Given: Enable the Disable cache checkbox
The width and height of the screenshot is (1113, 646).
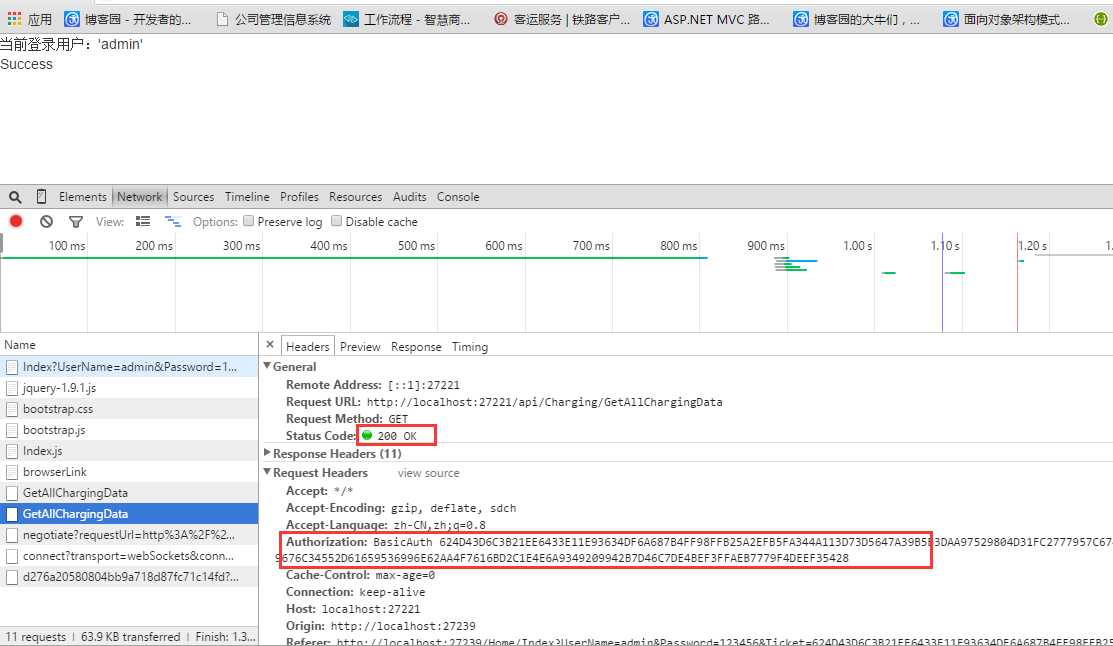Looking at the screenshot, I should pyautogui.click(x=336, y=221).
